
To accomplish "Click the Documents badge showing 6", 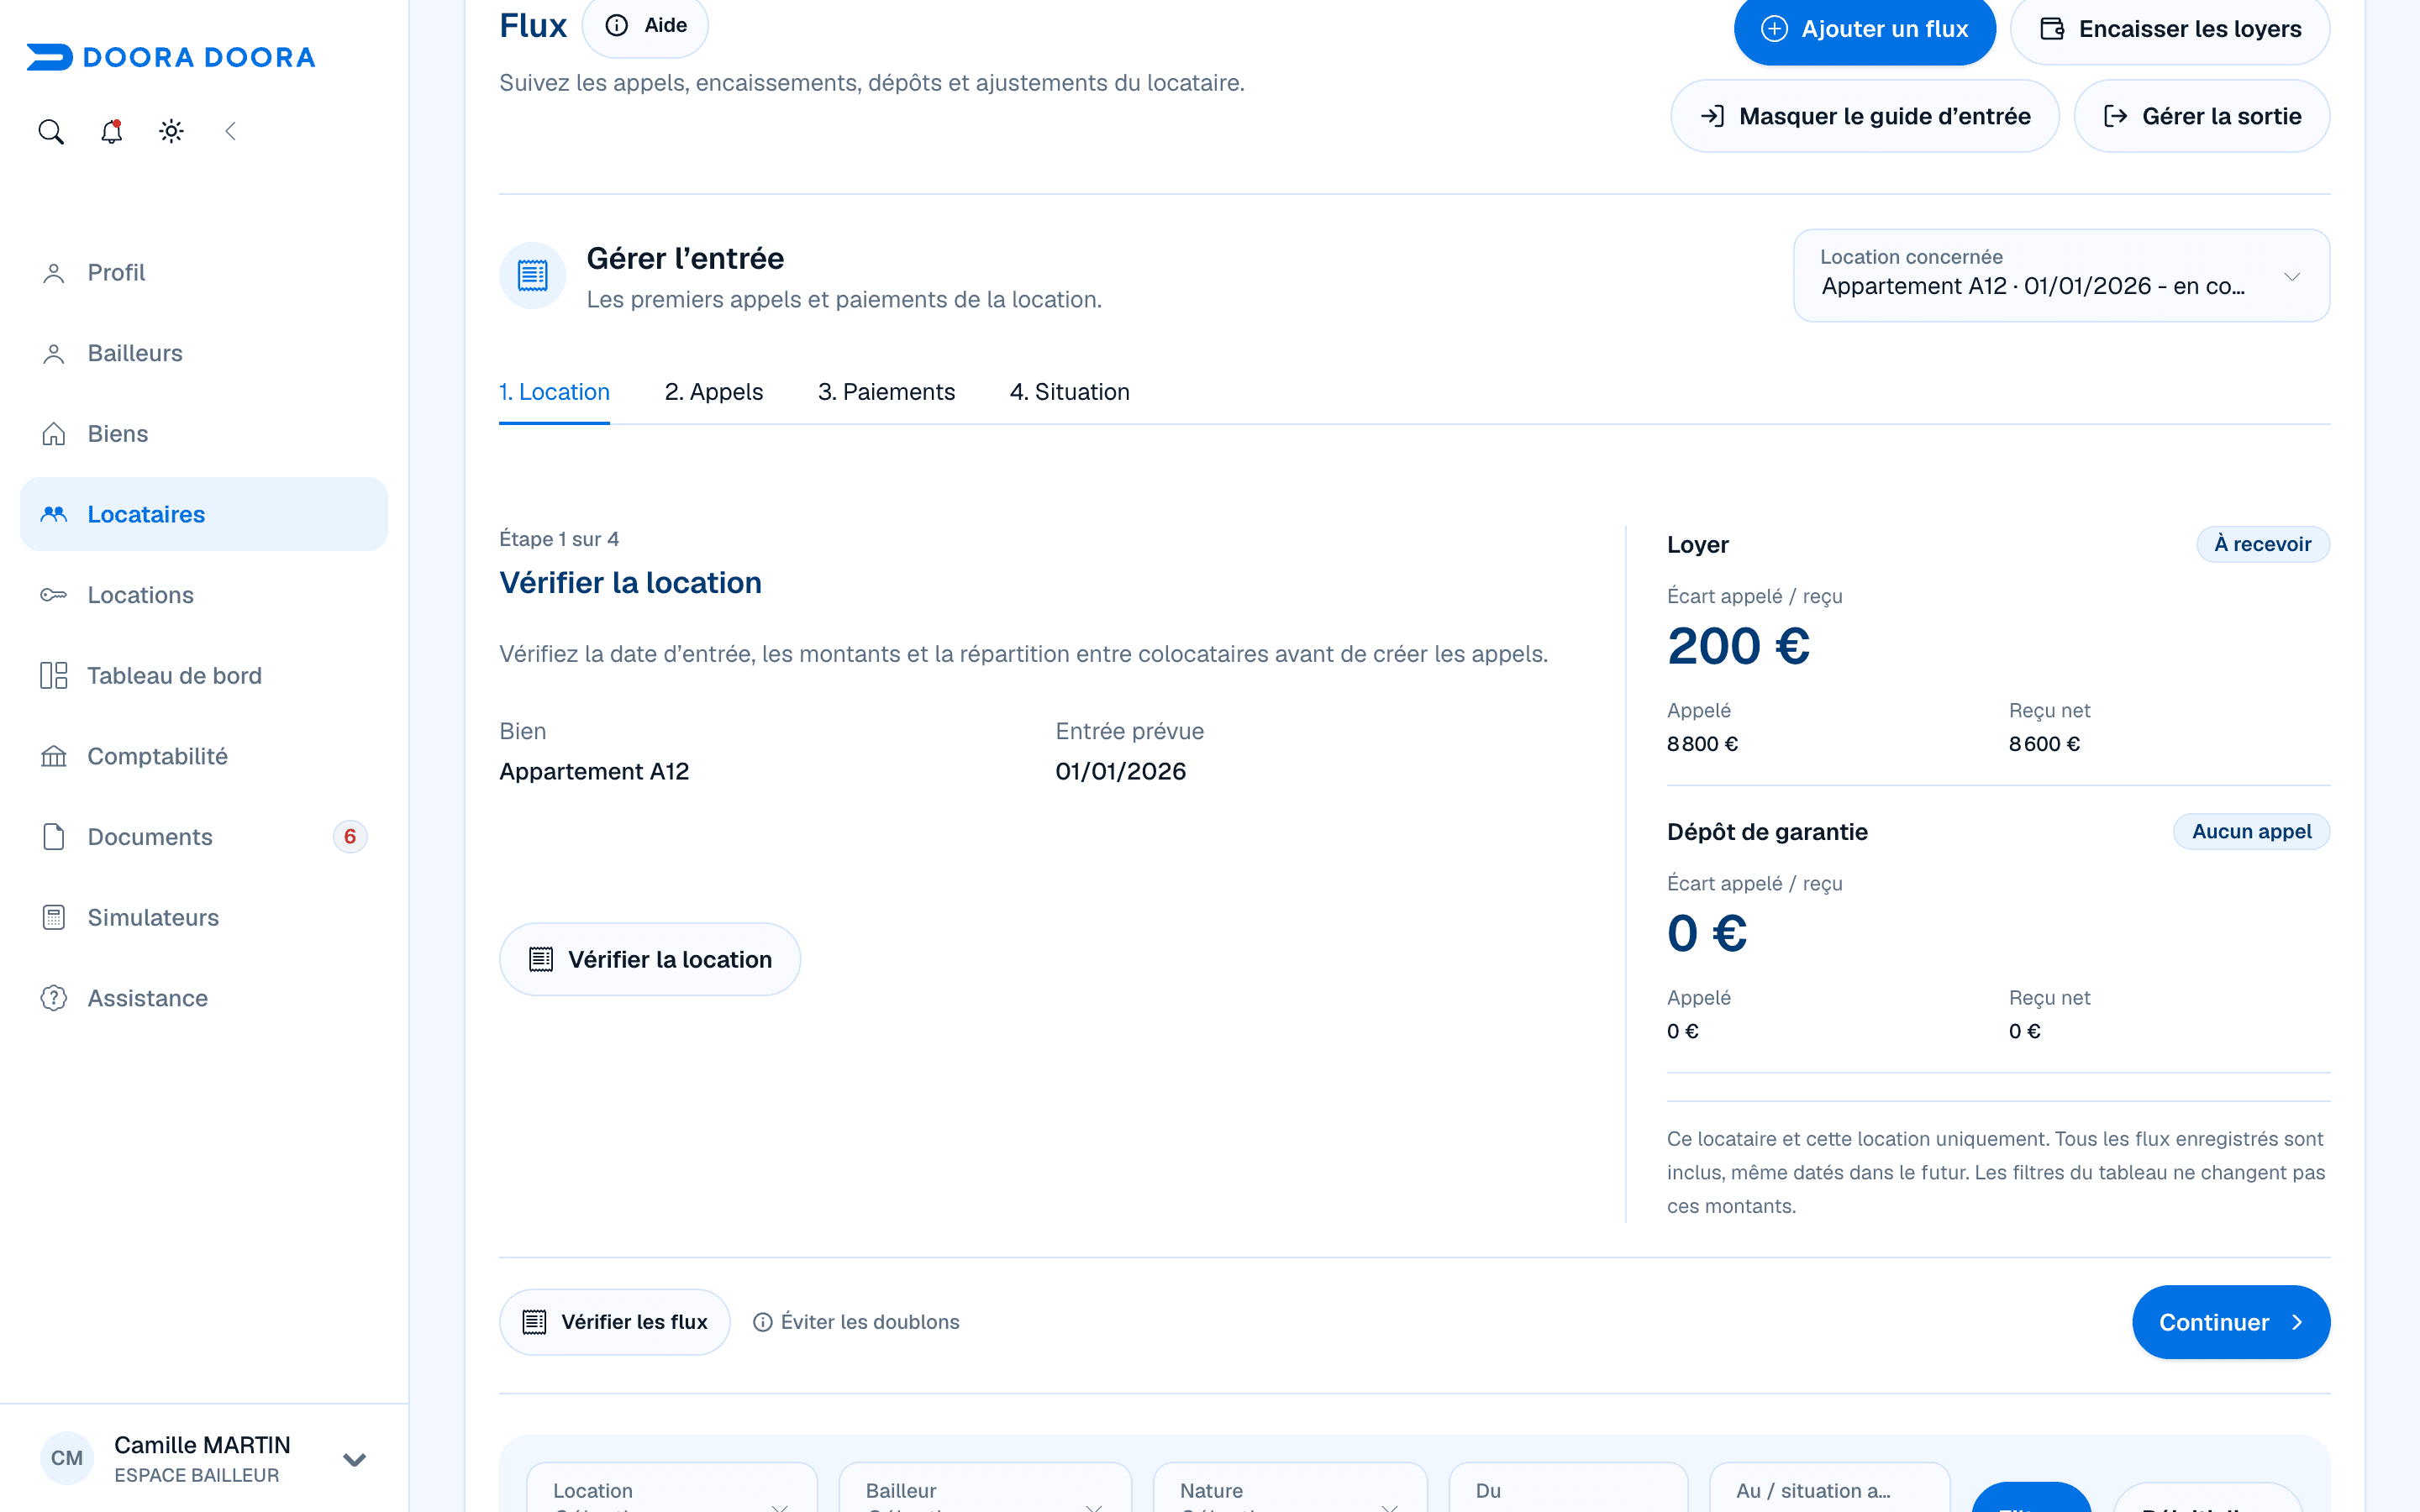I will click(350, 837).
